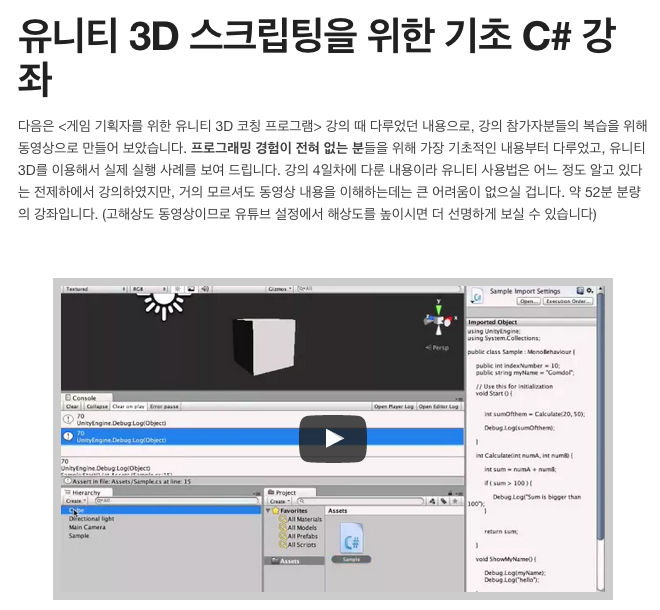Open Hierarchy panel options menu icon

coord(256,493)
